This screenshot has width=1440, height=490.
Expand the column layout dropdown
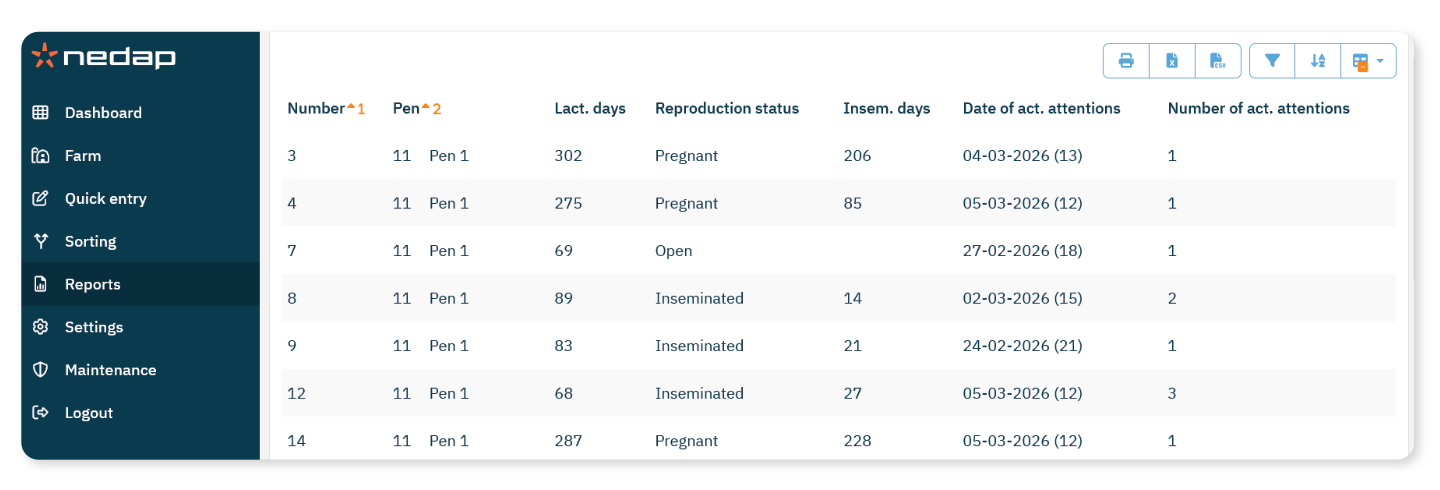pyautogui.click(x=1367, y=61)
